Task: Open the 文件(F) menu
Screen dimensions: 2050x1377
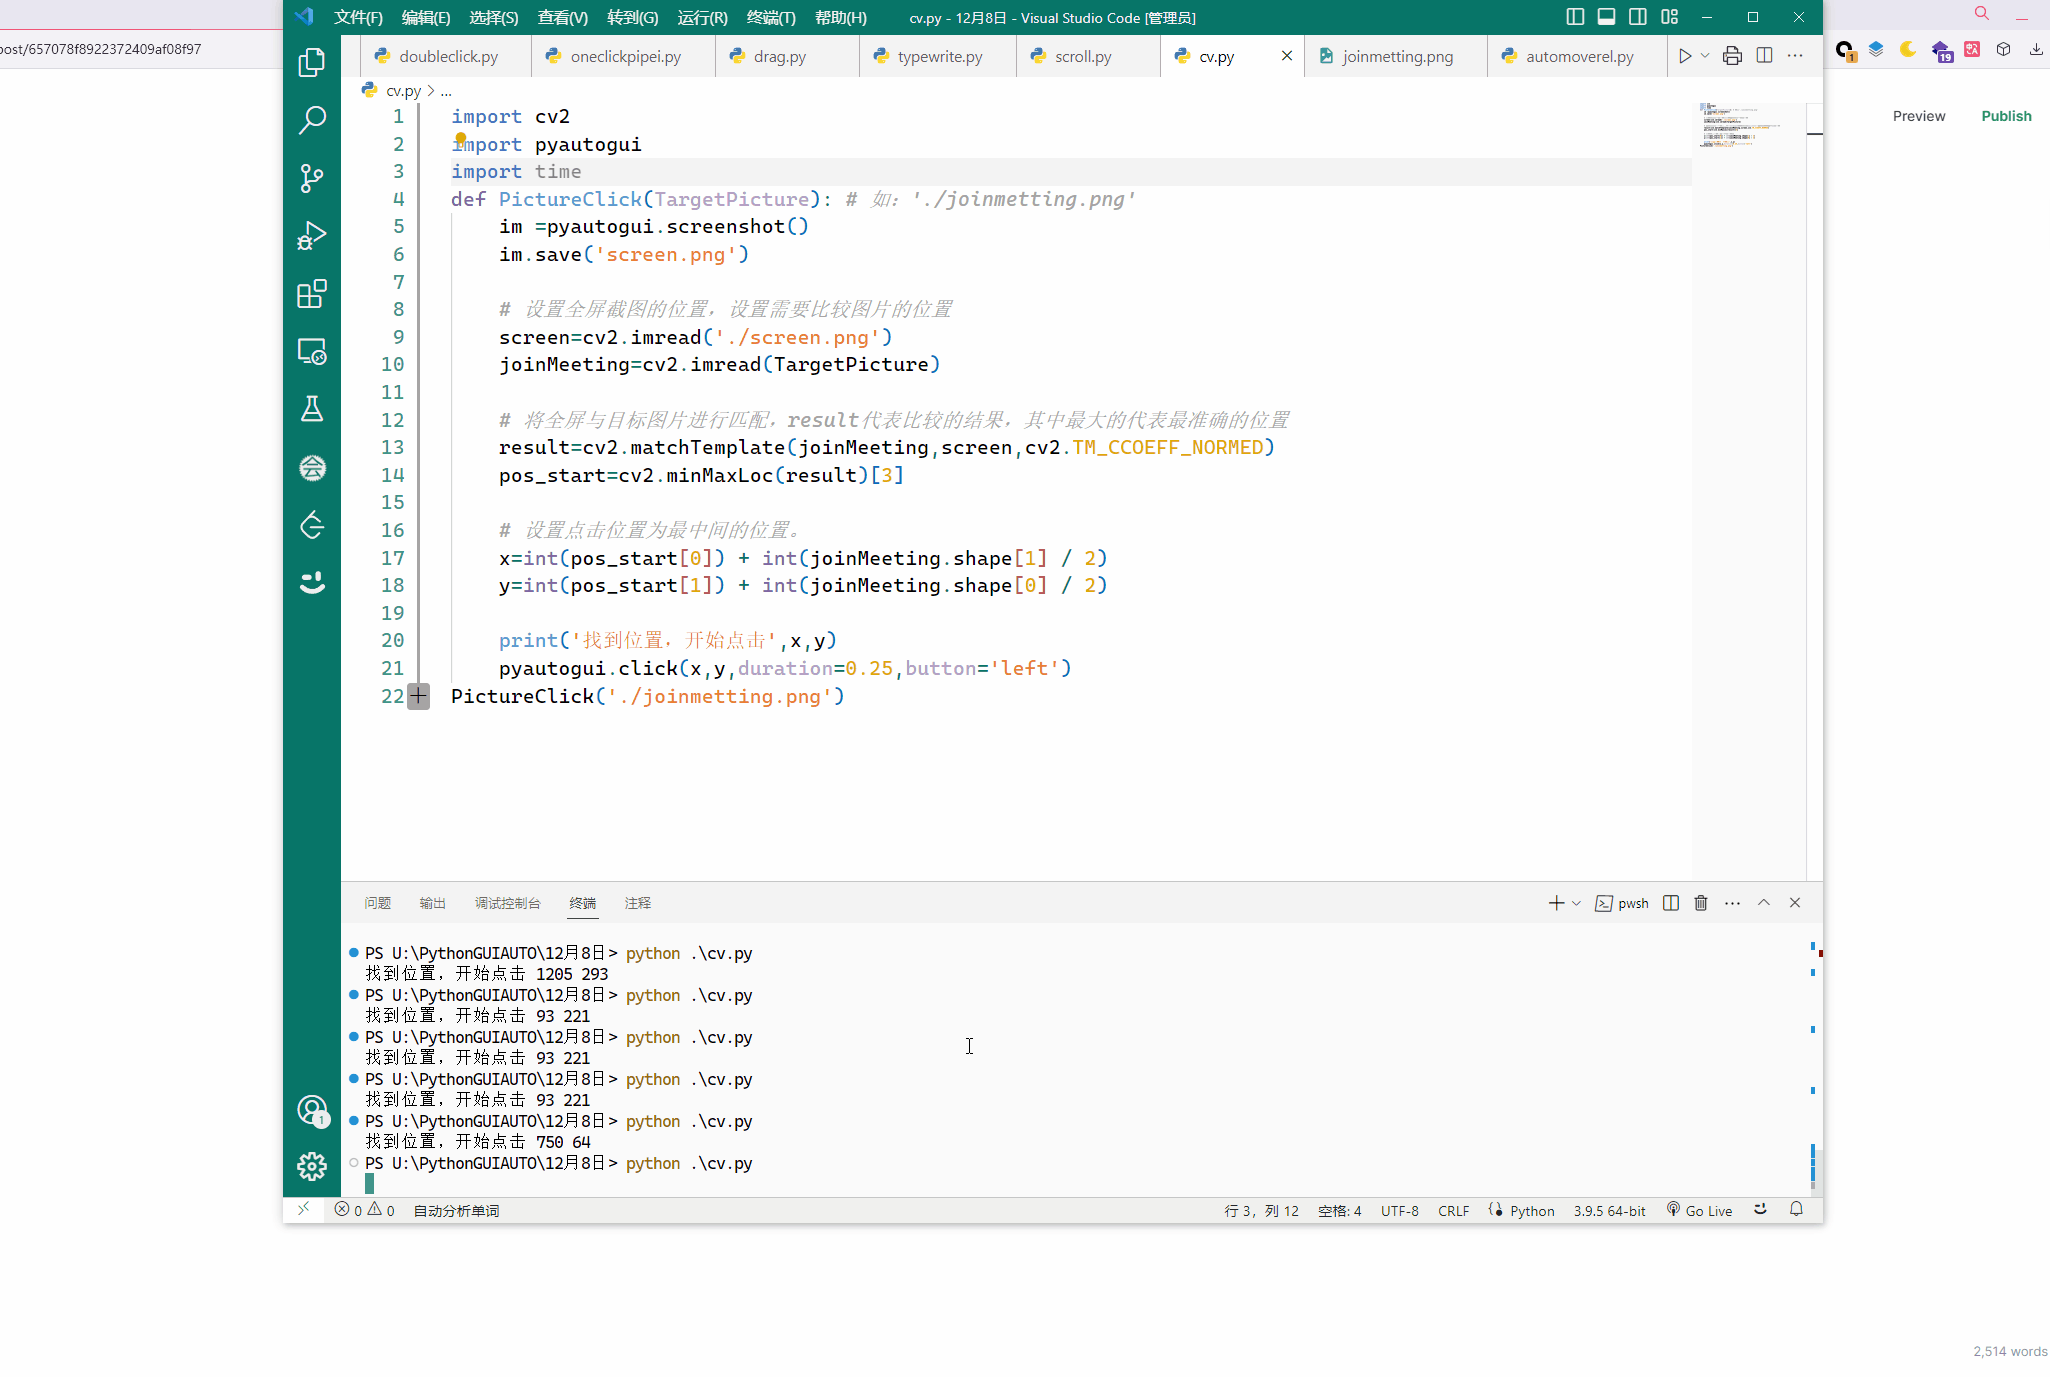Action: click(x=358, y=17)
